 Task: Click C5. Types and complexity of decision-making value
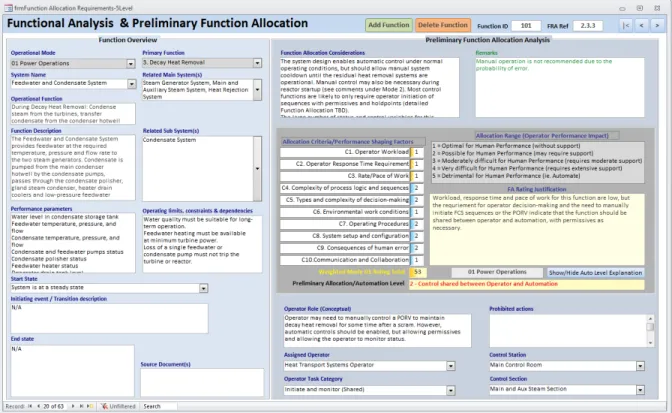(417, 200)
